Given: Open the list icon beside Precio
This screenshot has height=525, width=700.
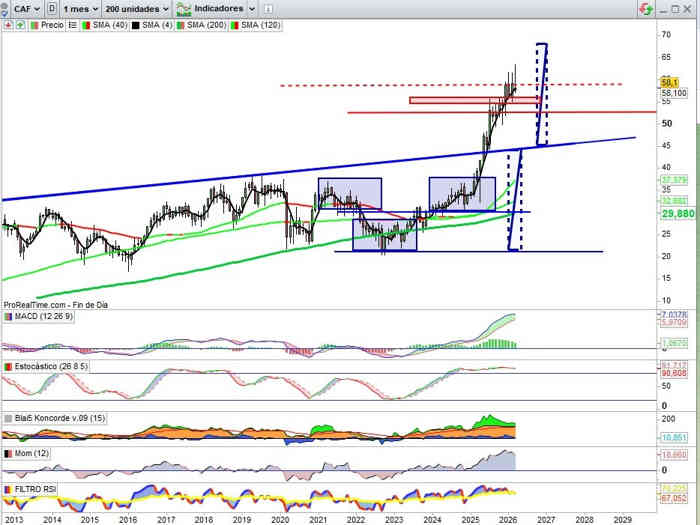Looking at the screenshot, I should pyautogui.click(x=74, y=23).
